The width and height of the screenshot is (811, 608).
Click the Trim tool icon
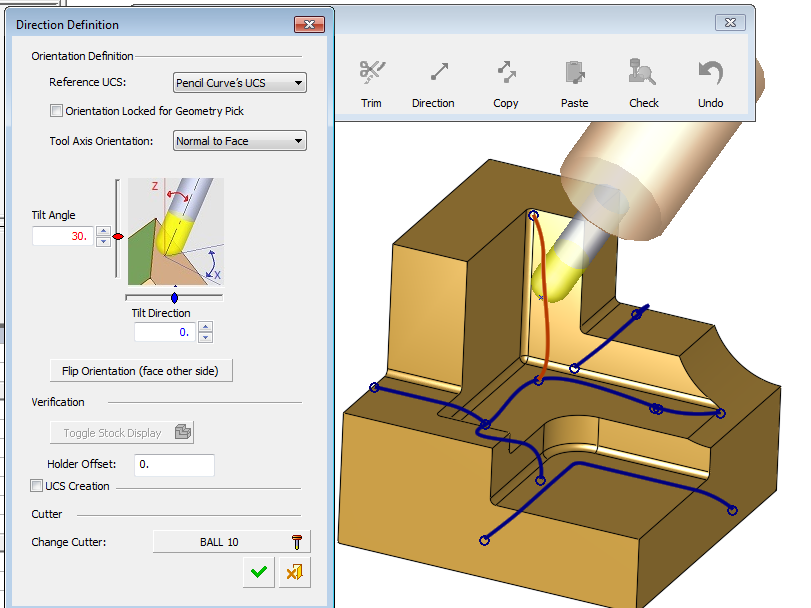click(371, 74)
